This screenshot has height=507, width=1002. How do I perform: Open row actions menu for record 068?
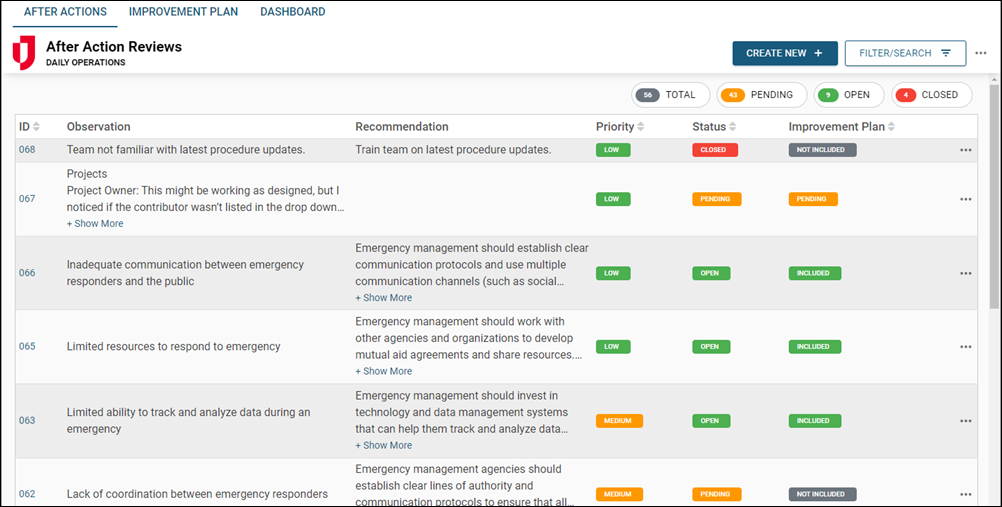(965, 150)
